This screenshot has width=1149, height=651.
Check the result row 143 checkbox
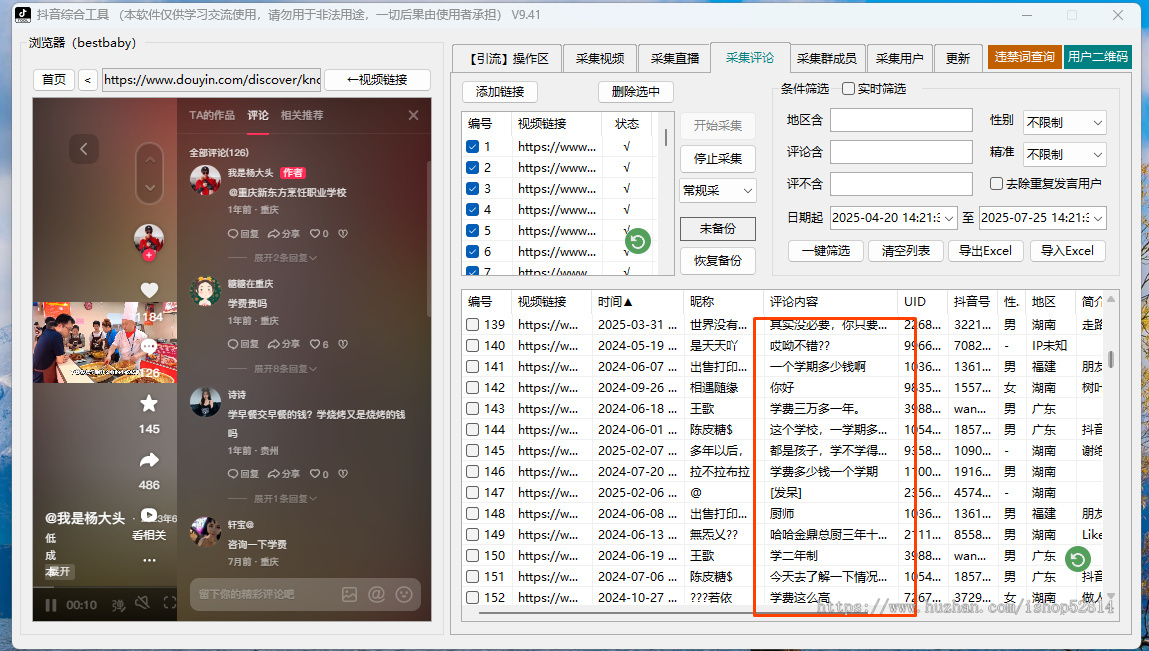click(473, 408)
